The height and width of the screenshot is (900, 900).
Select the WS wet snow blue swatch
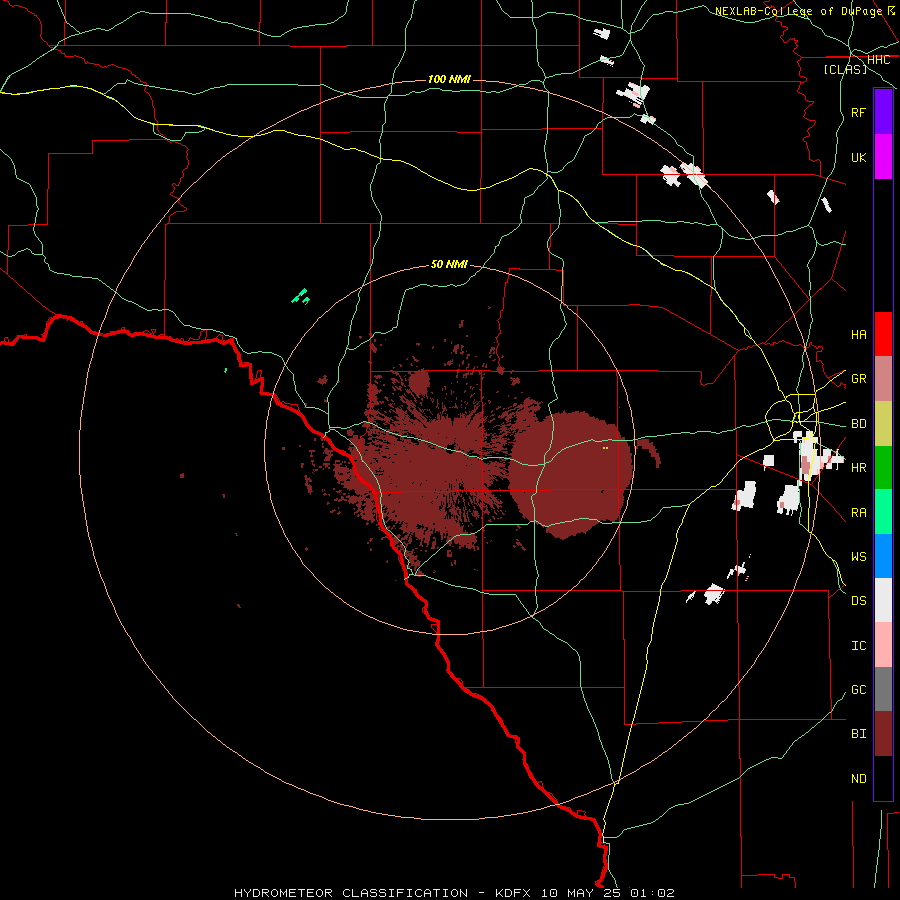(x=883, y=556)
